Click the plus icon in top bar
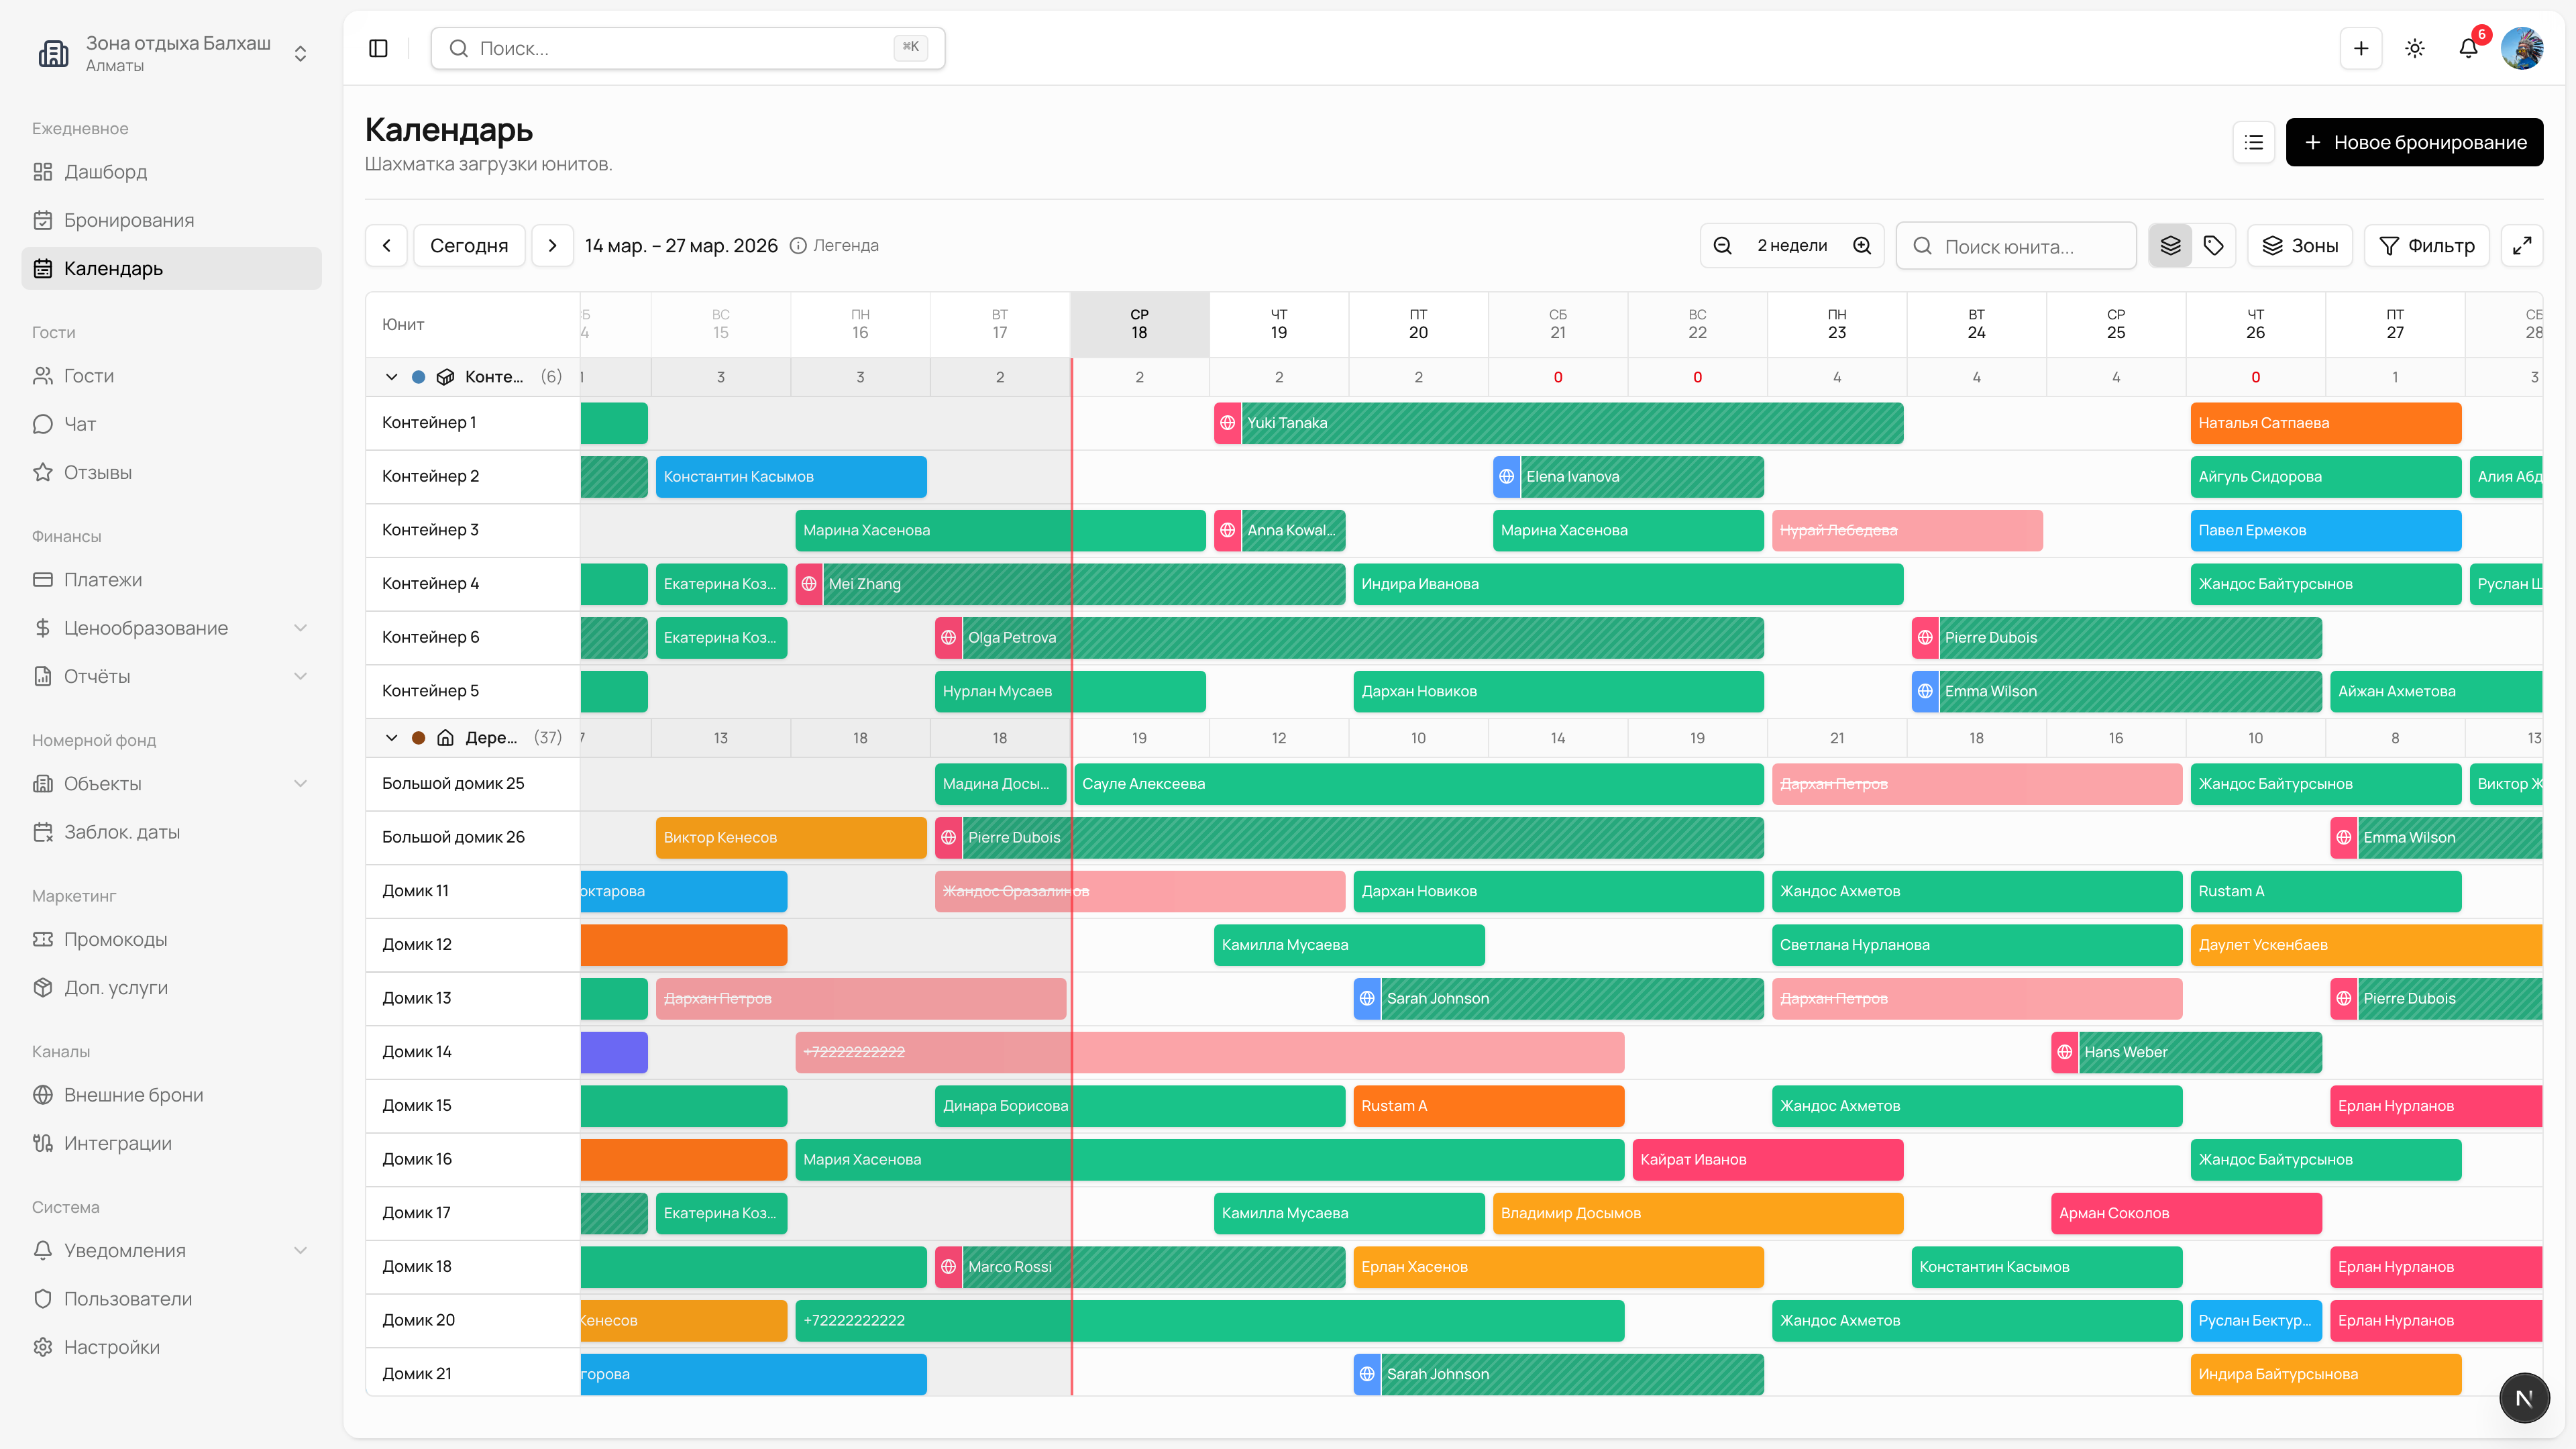The width and height of the screenshot is (2576, 1449). point(2360,48)
